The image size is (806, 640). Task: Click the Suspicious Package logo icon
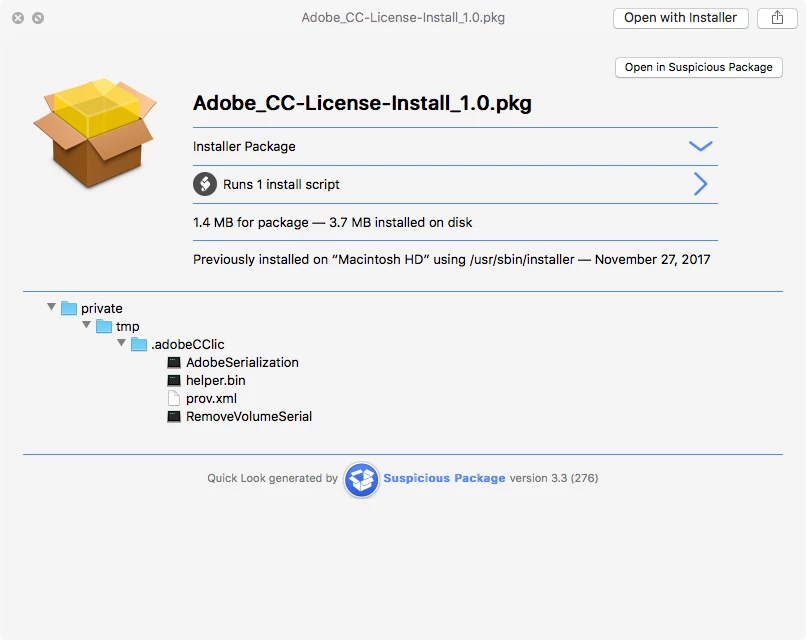[x=361, y=479]
